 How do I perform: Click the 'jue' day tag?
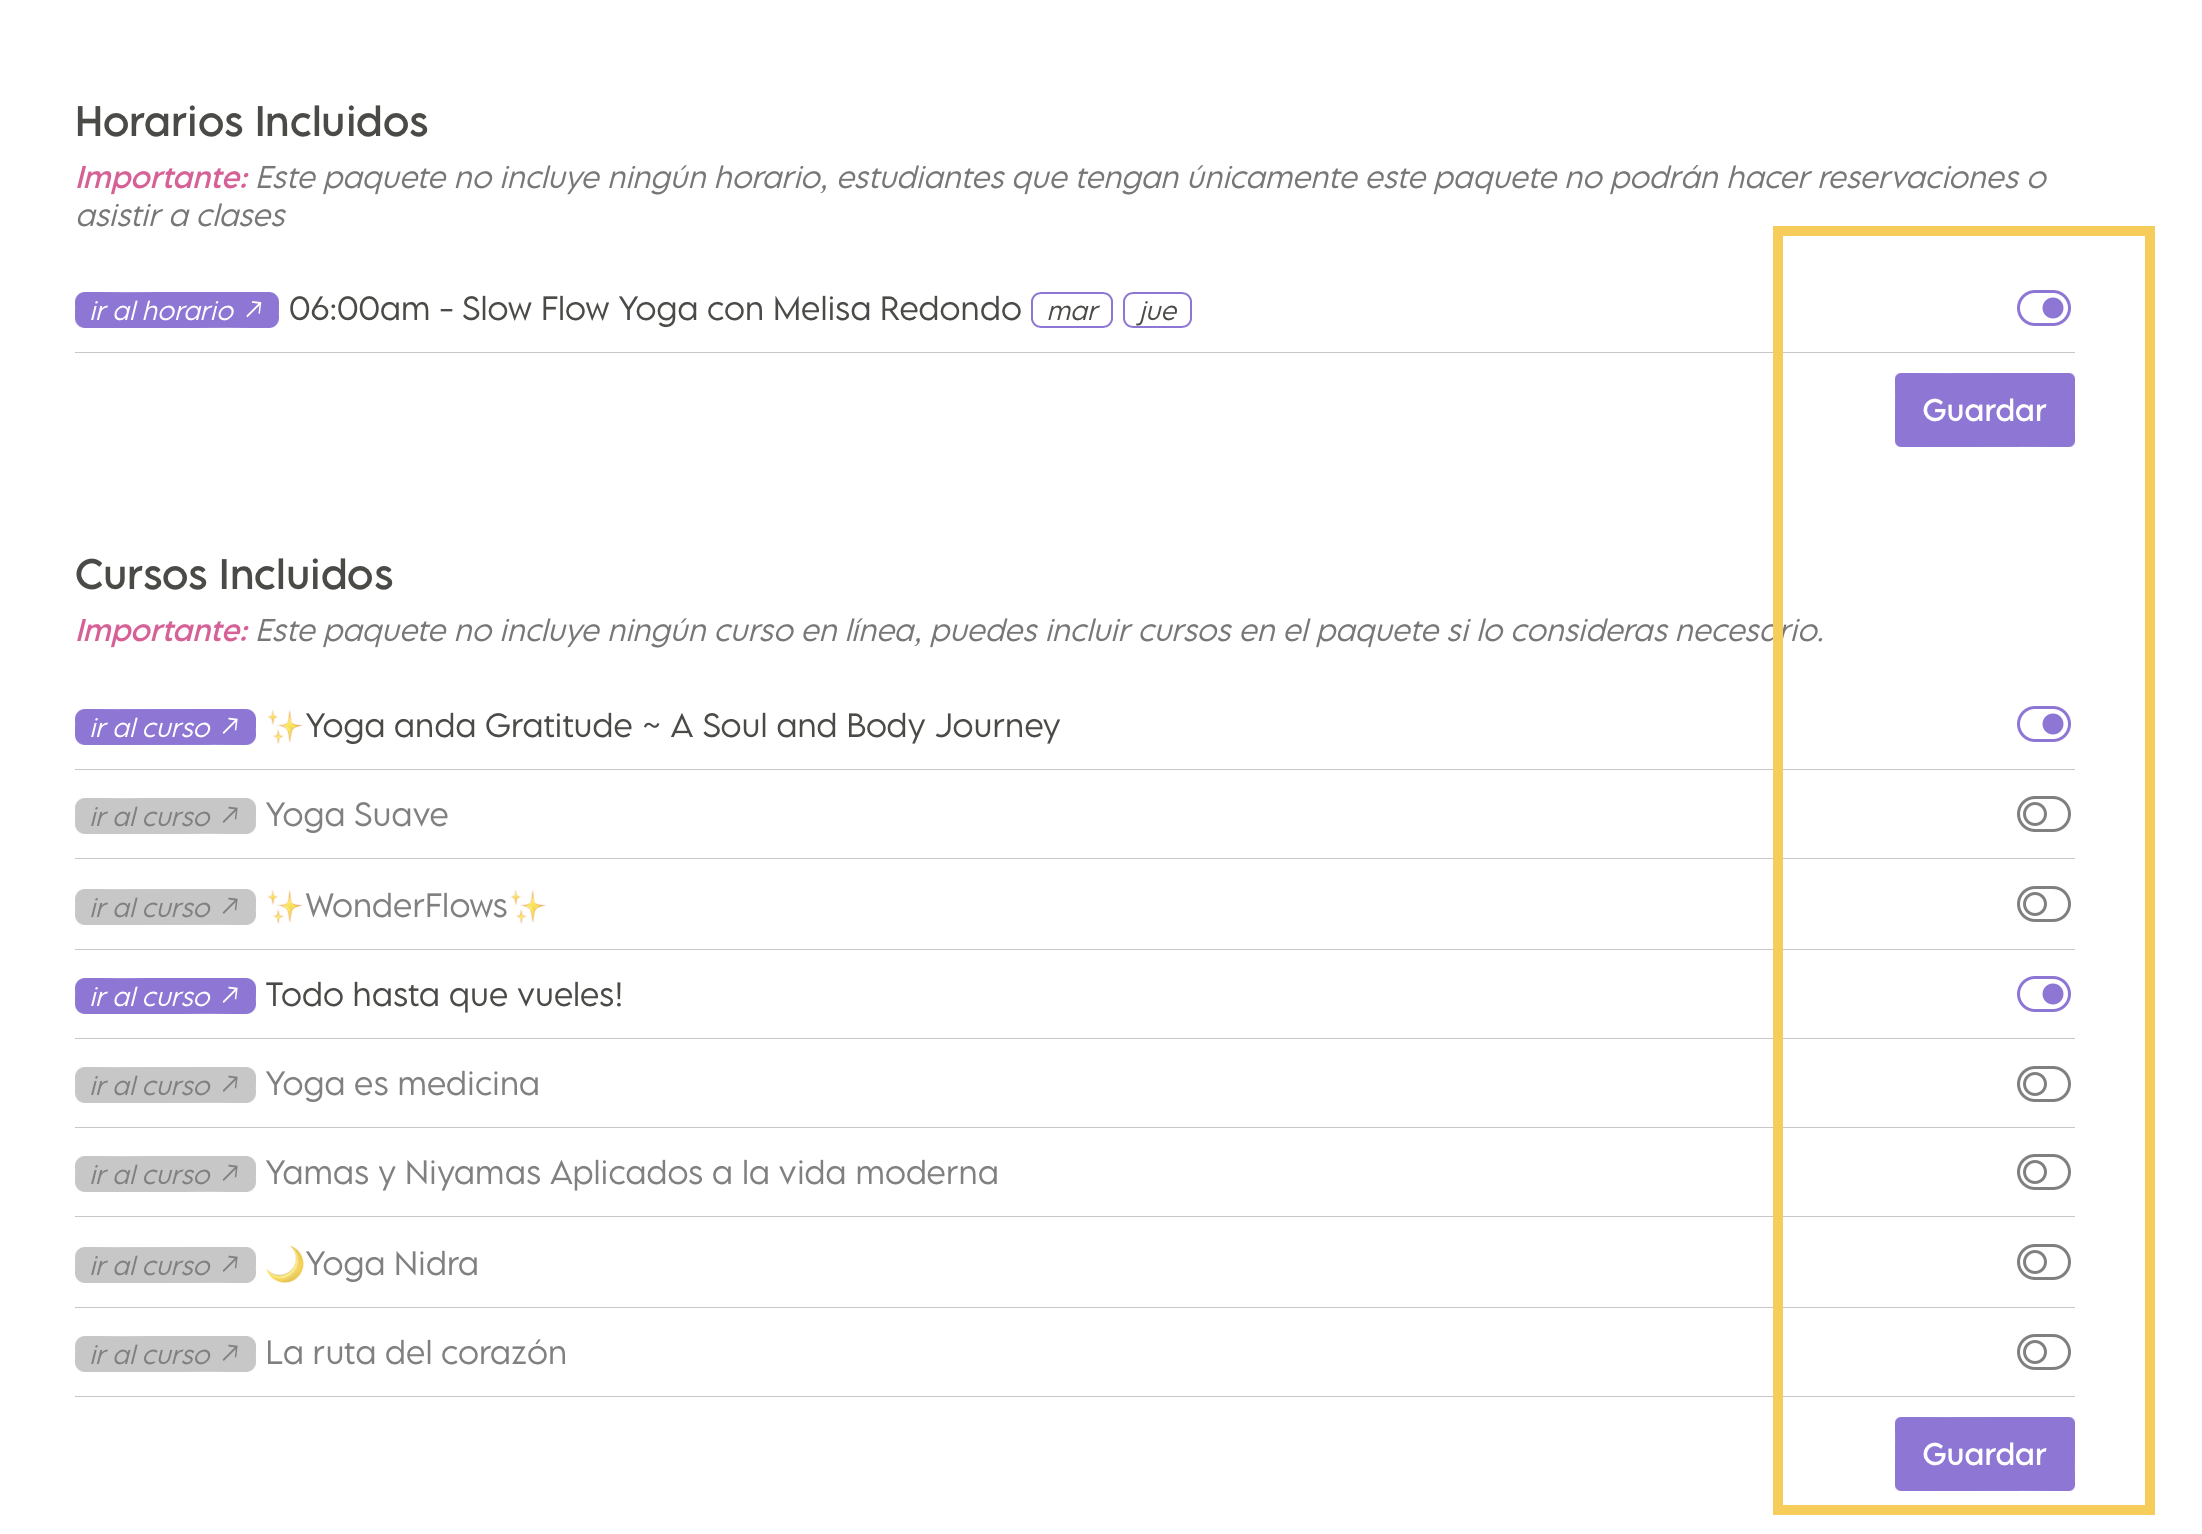click(1157, 311)
